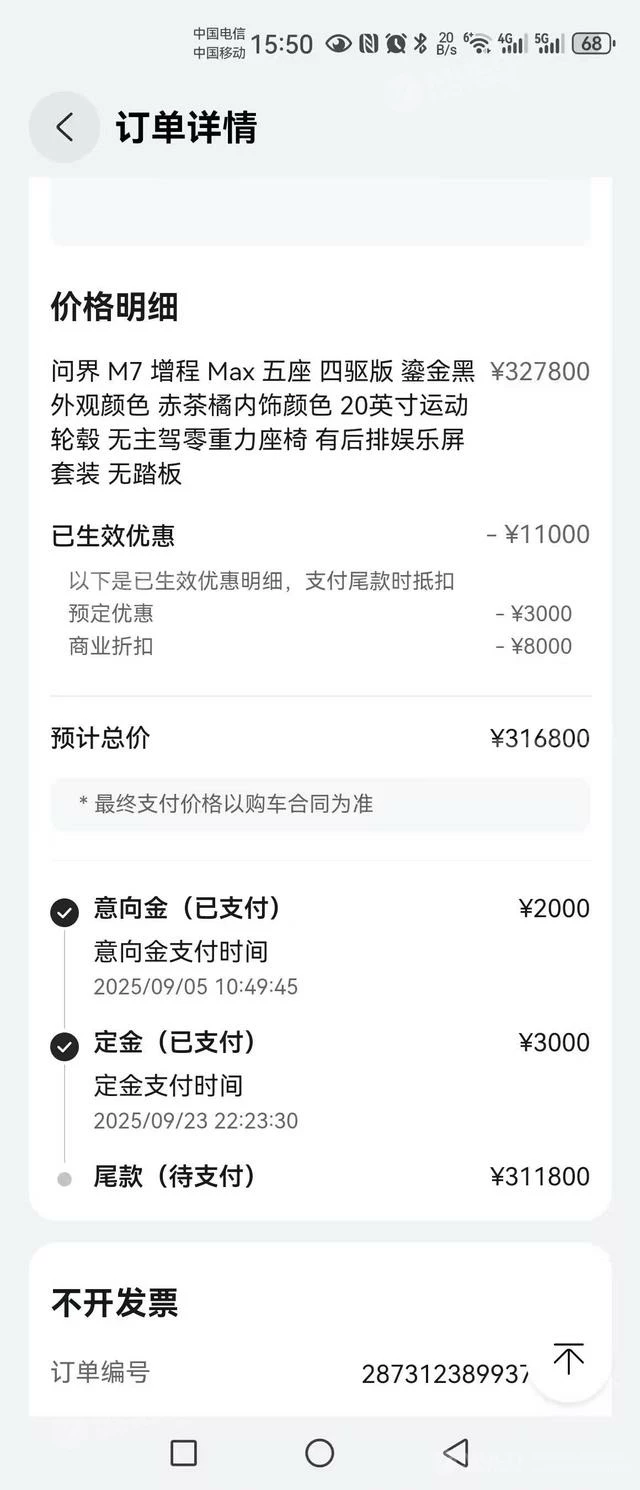Viewport: 640px width, 1490px height.
Task: Tap the back arrow button
Action: (x=64, y=127)
